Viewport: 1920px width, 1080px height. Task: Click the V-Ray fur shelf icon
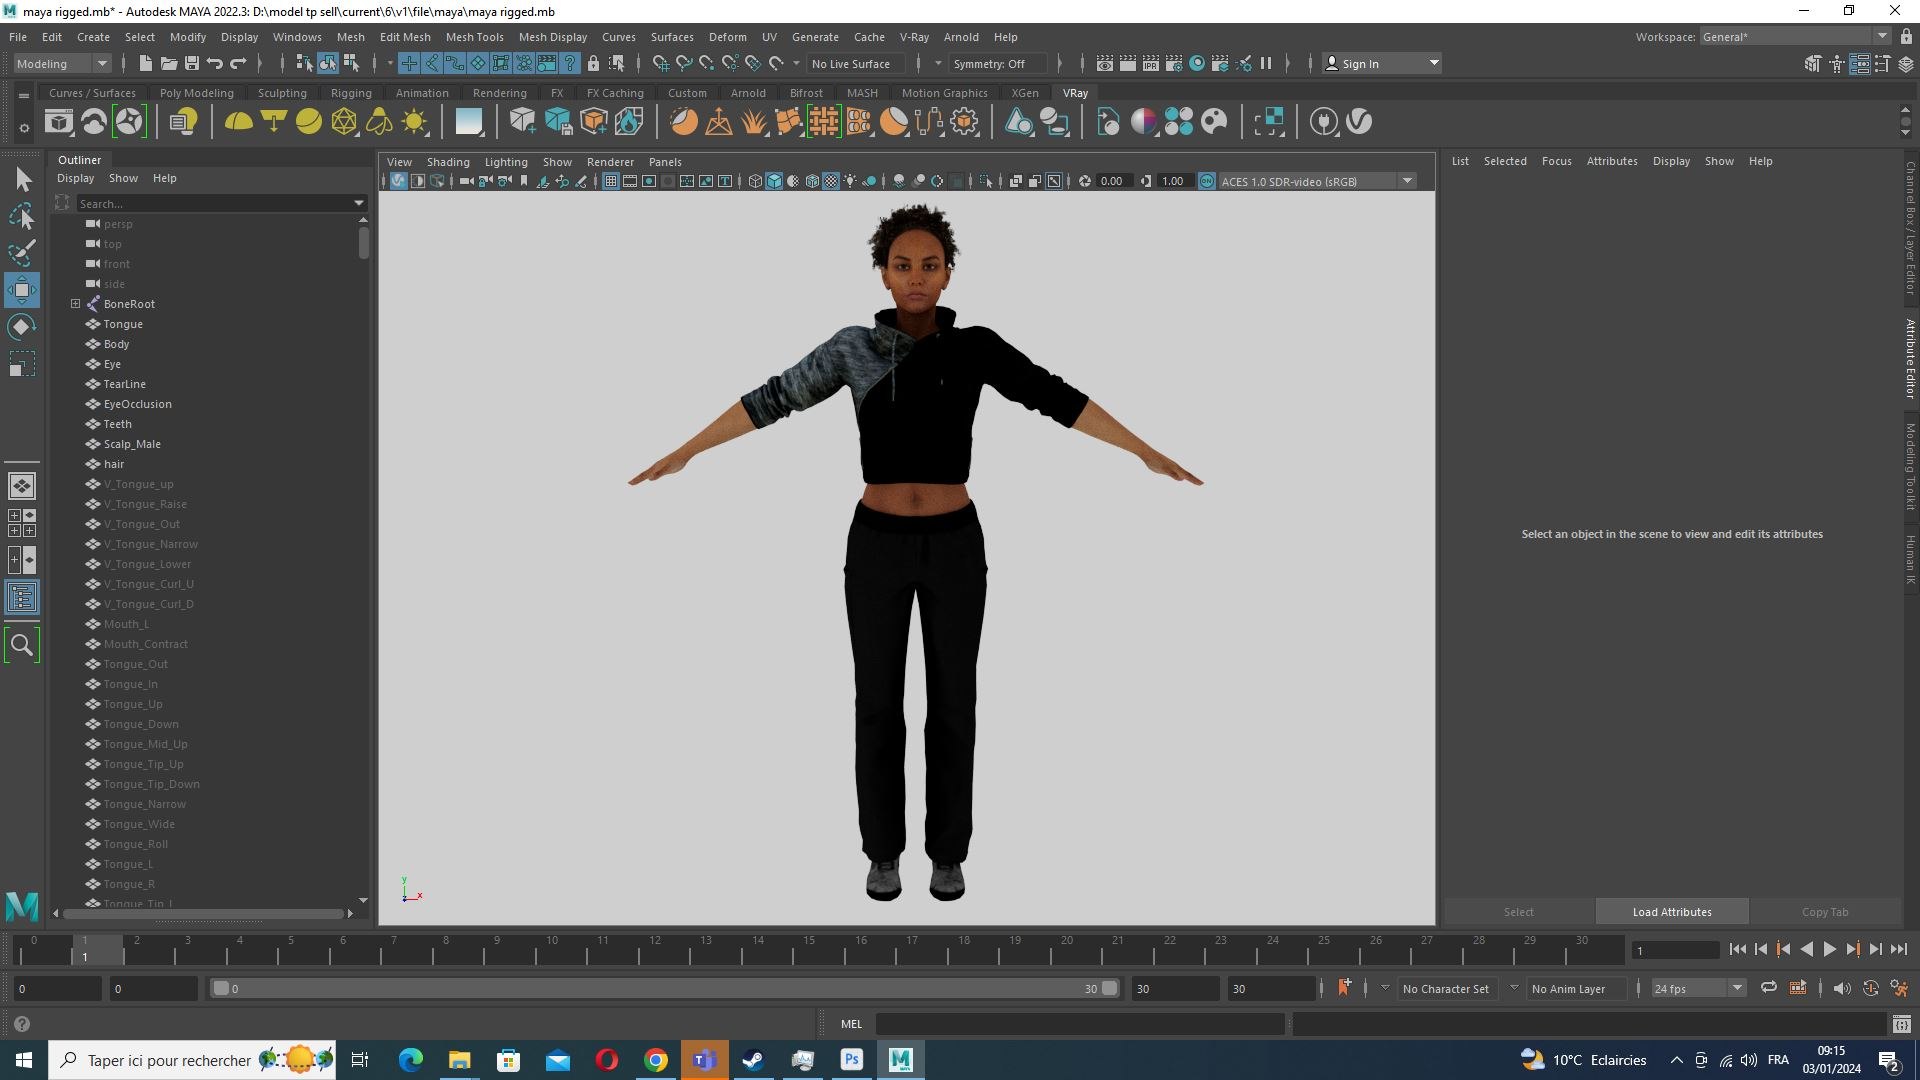[x=754, y=122]
